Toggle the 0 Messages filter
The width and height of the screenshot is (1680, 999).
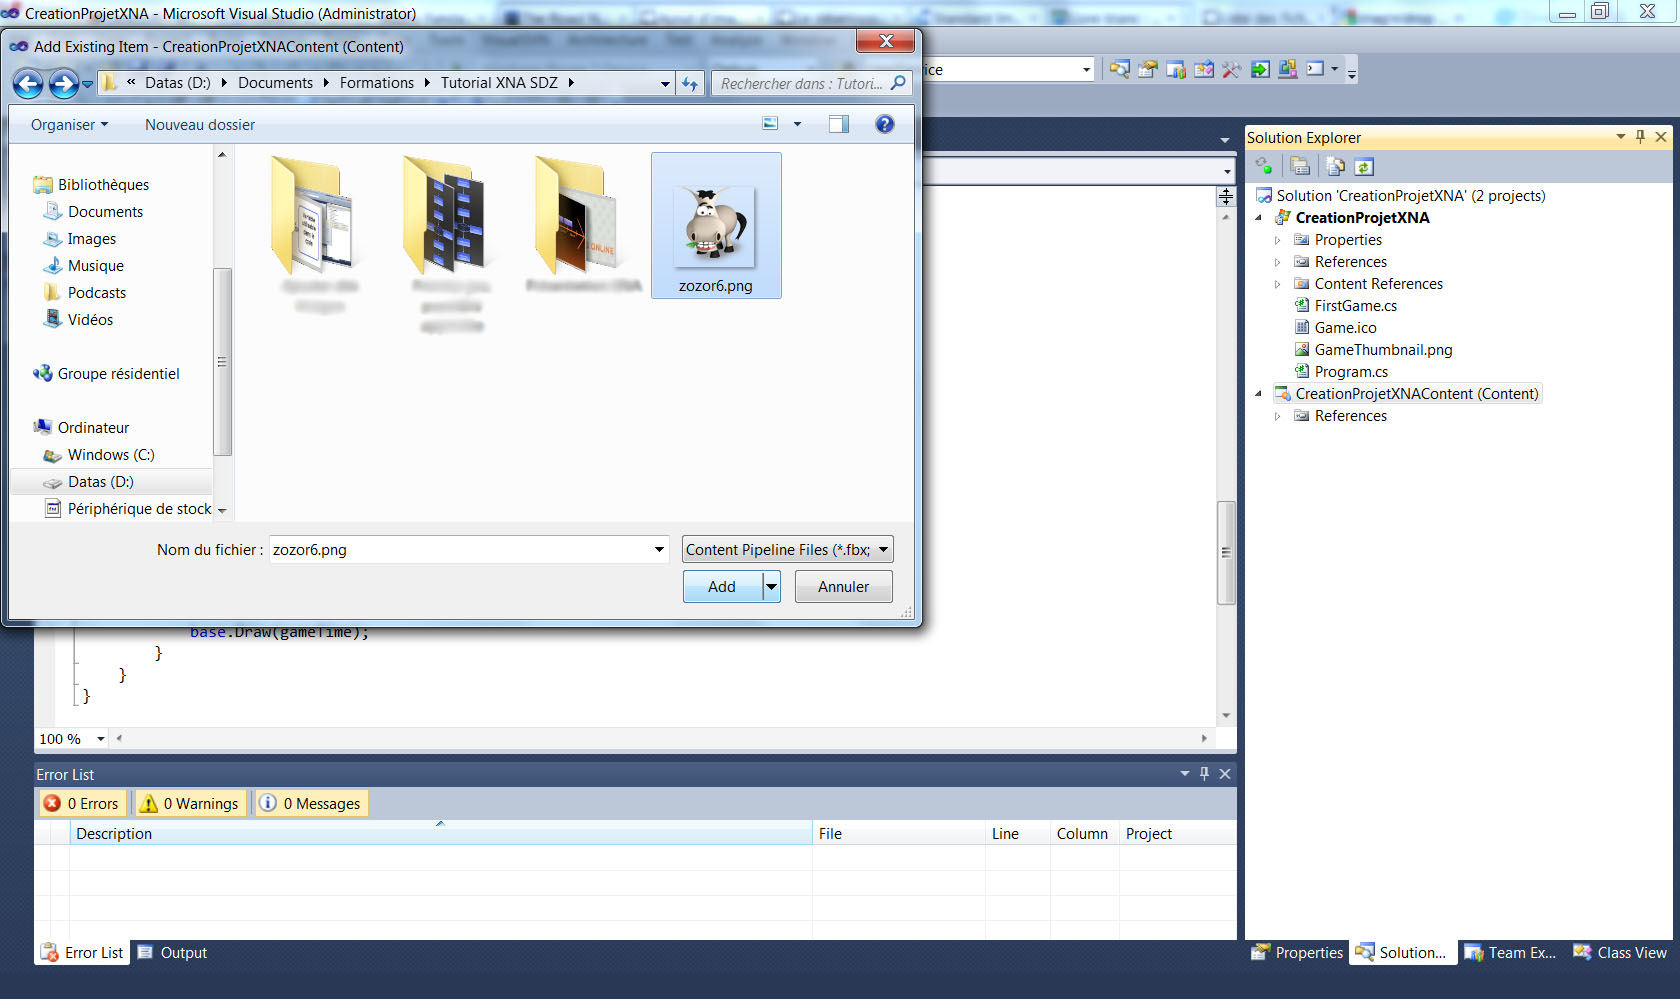311,803
